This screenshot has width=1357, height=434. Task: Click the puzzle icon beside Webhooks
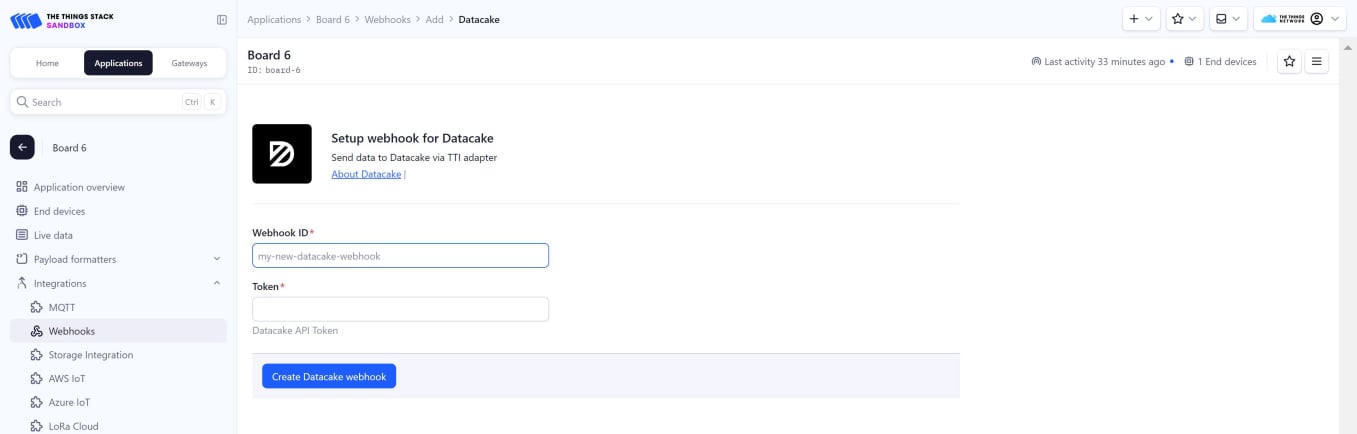[x=37, y=331]
